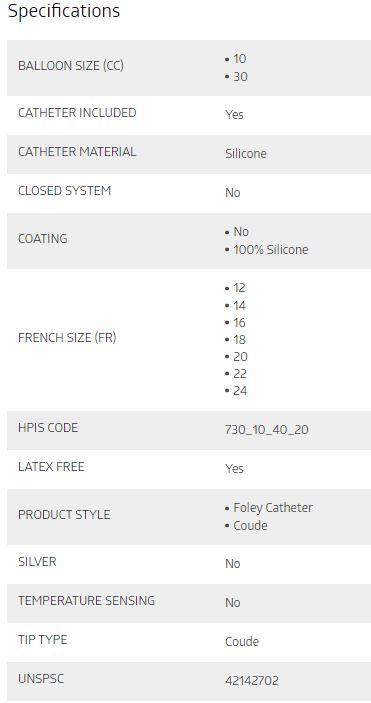Image resolution: width=371 pixels, height=703 pixels.
Task: Click the Coude TIP TYPE value
Action: 242,642
